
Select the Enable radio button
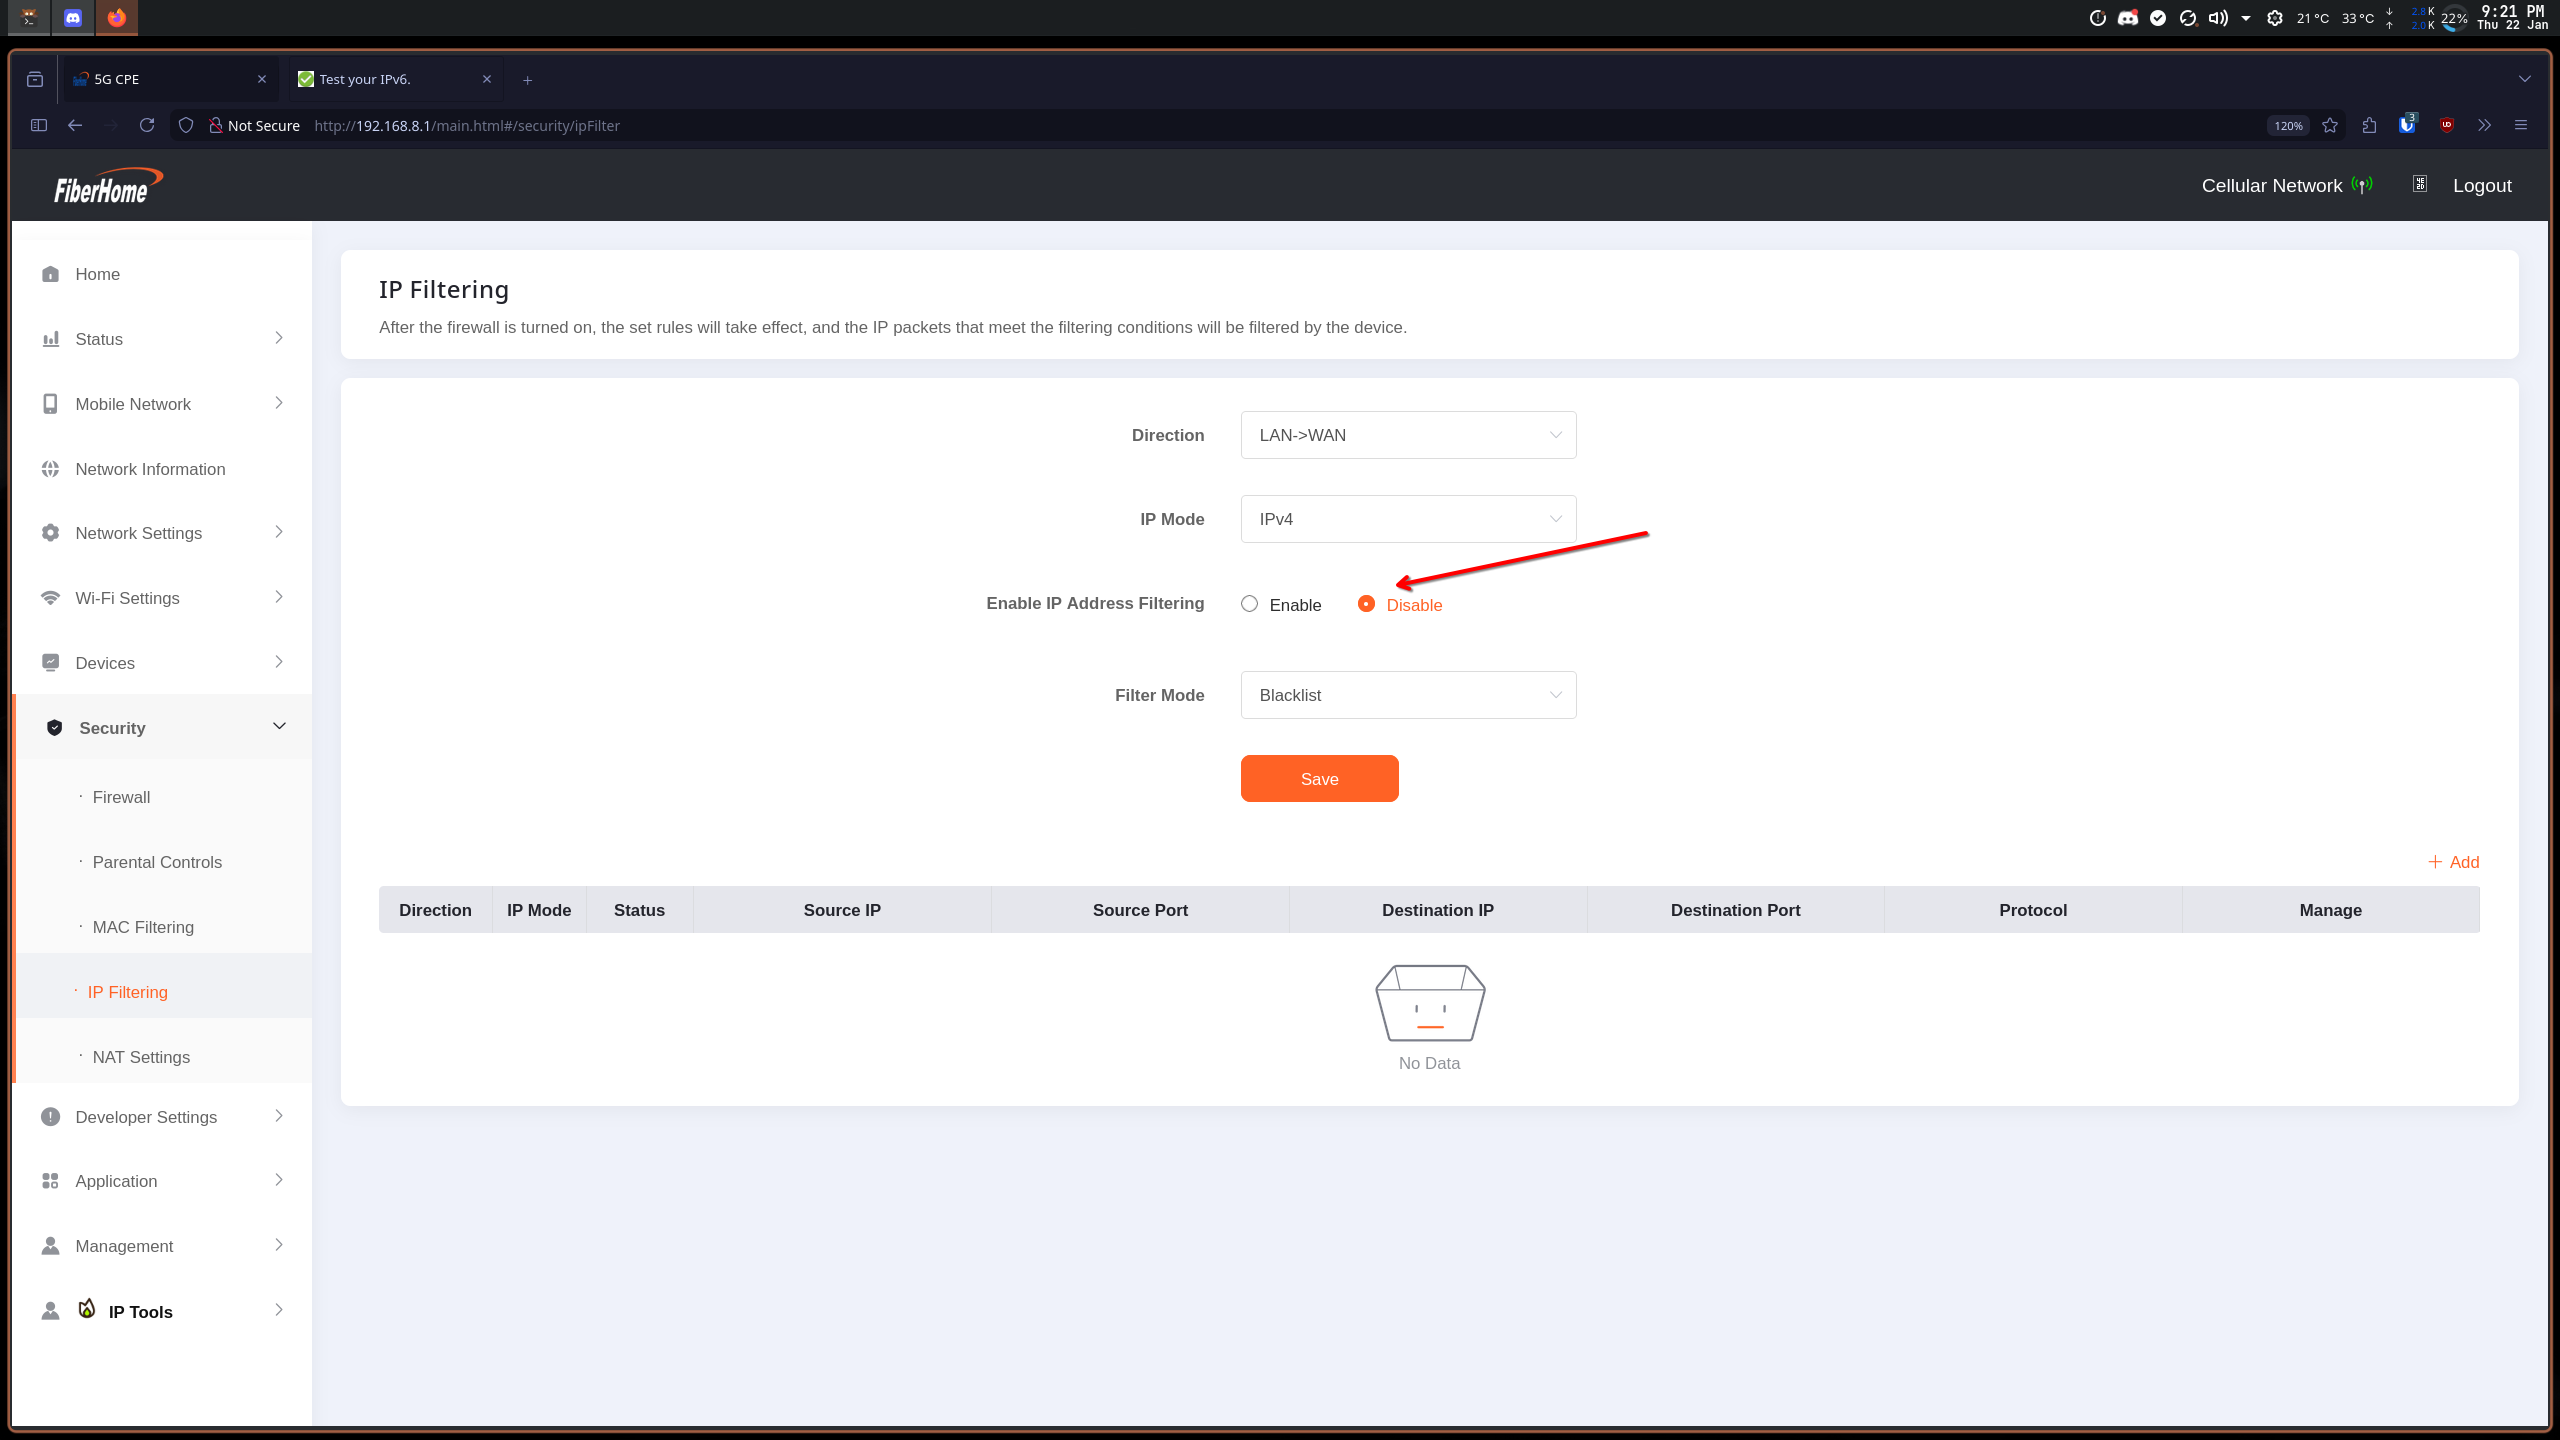(1249, 604)
